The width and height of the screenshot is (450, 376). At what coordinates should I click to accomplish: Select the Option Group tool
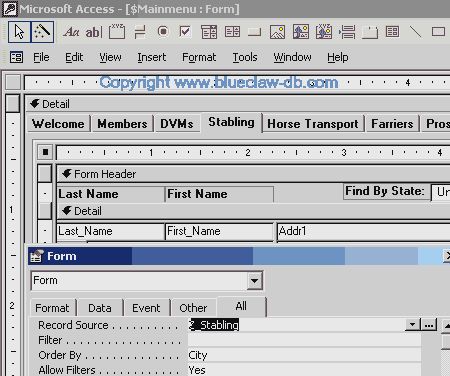pos(117,32)
